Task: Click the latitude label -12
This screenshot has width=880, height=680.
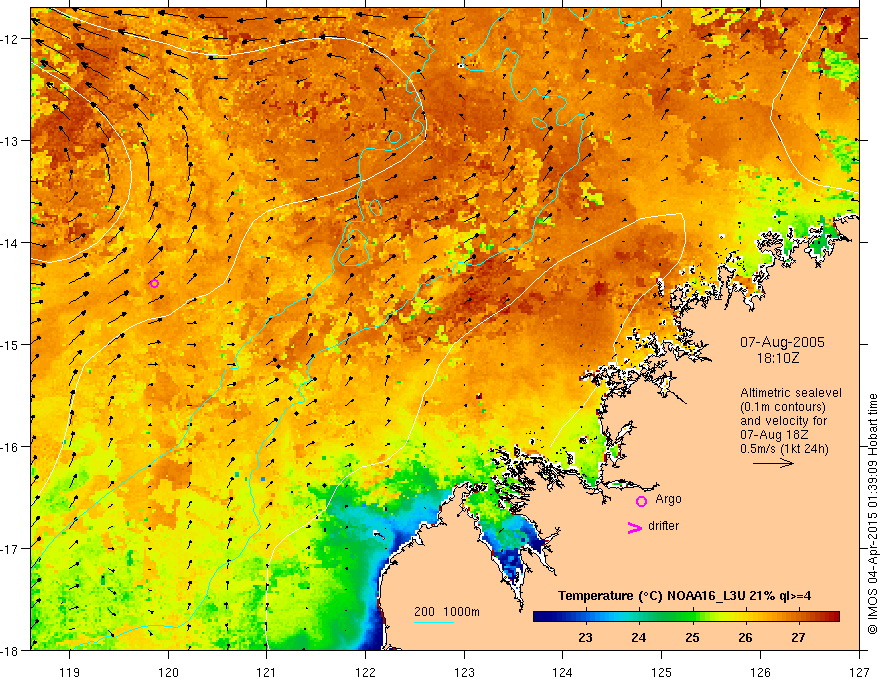Action: click(10, 39)
